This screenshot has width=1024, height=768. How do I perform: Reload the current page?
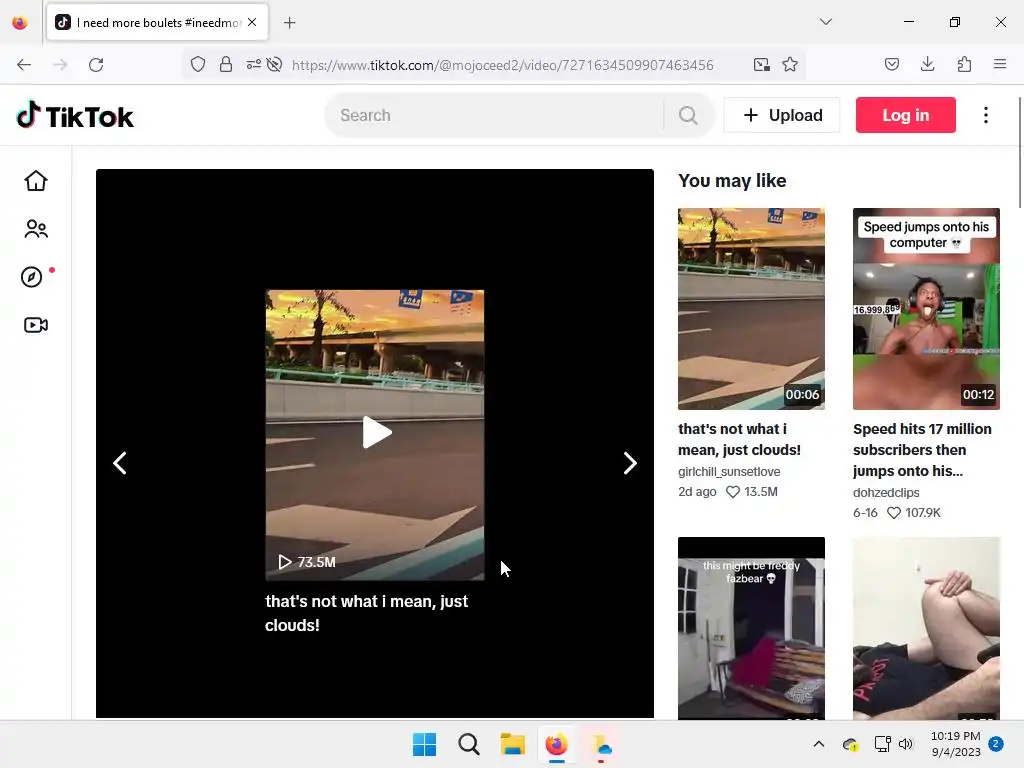96,65
